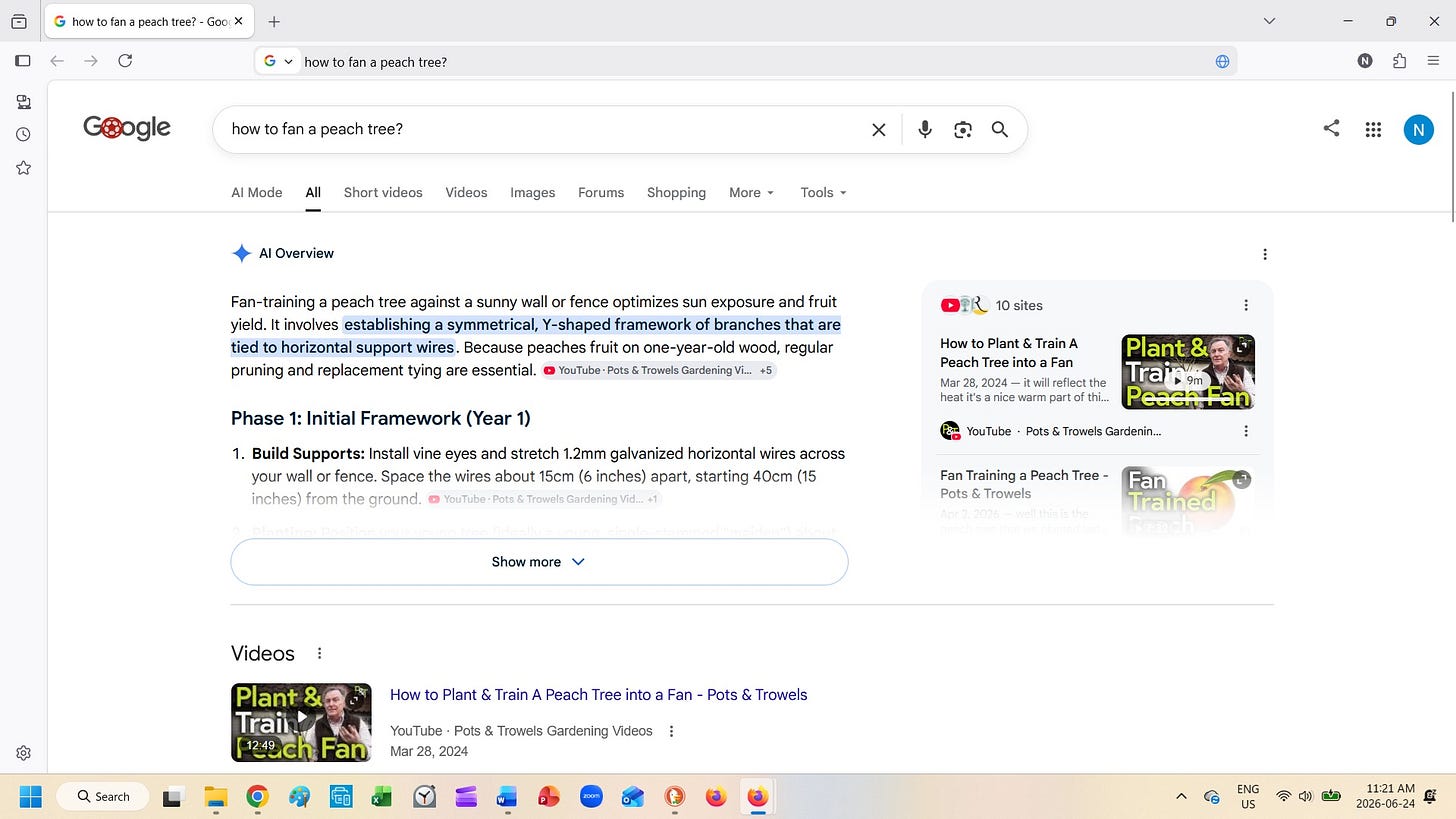The height and width of the screenshot is (819, 1456).
Task: Switch to the Images tab
Action: 532,193
